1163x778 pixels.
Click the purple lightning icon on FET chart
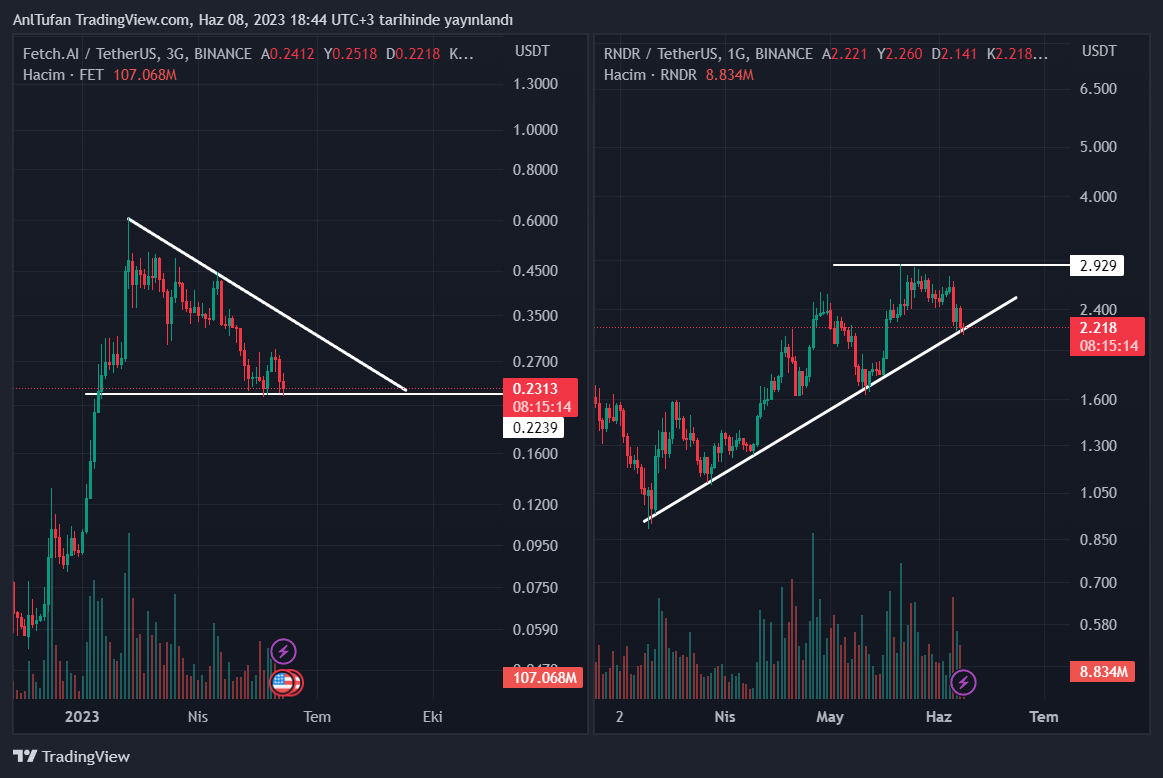tap(283, 652)
